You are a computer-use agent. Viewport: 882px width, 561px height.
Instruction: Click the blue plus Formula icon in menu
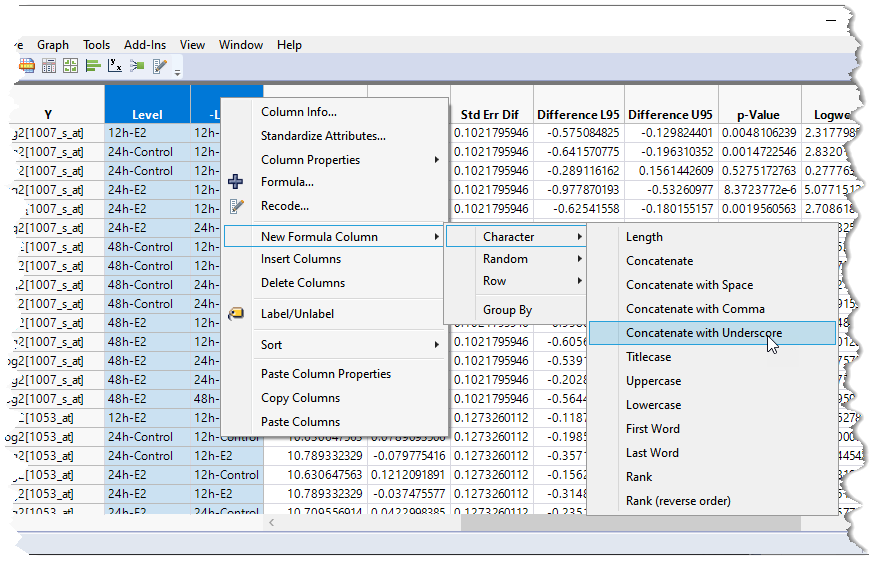(x=236, y=182)
